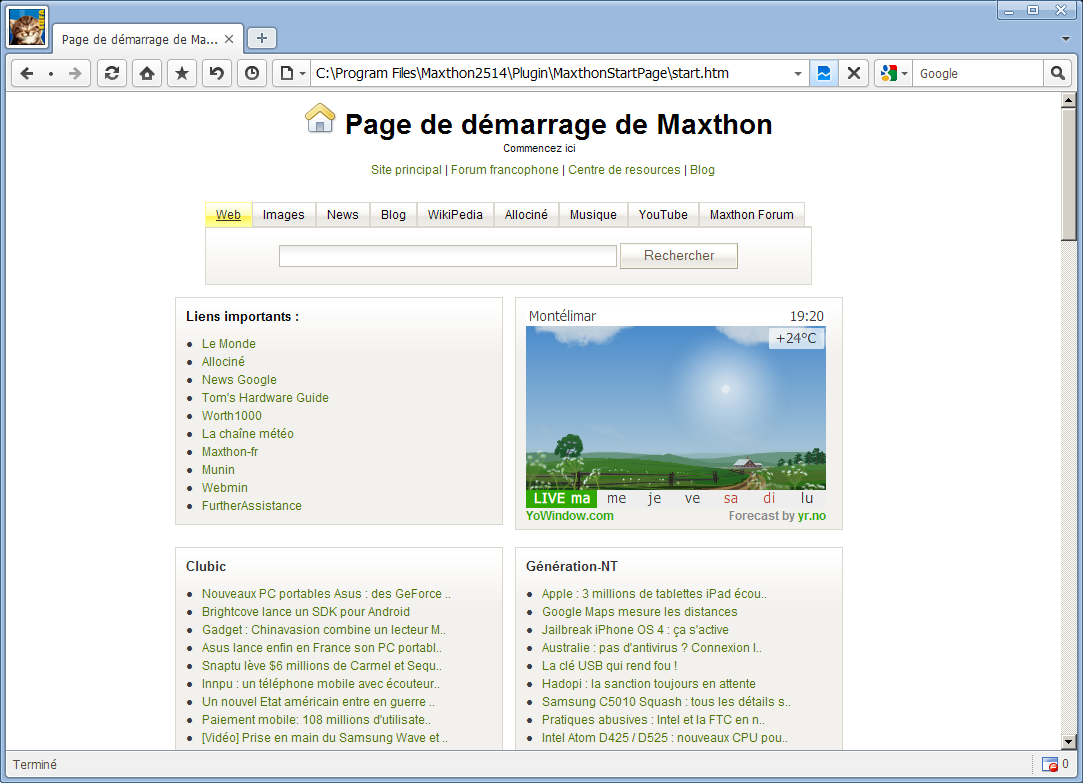Open the Allociné link under Liens importants
Image resolution: width=1083 pixels, height=783 pixels.
tap(223, 362)
